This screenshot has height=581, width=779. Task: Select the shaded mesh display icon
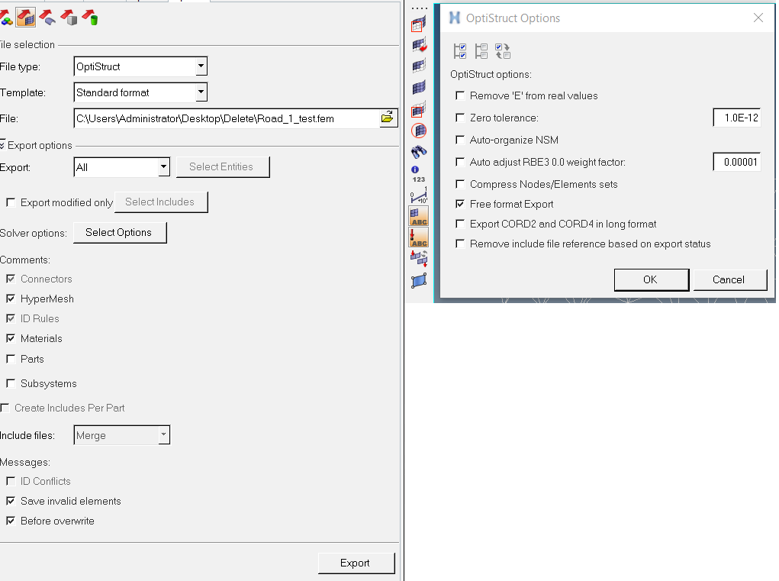click(x=419, y=87)
